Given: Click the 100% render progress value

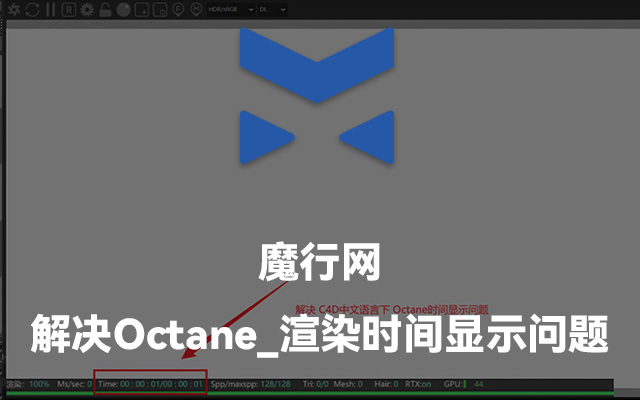Looking at the screenshot, I should pos(39,384).
